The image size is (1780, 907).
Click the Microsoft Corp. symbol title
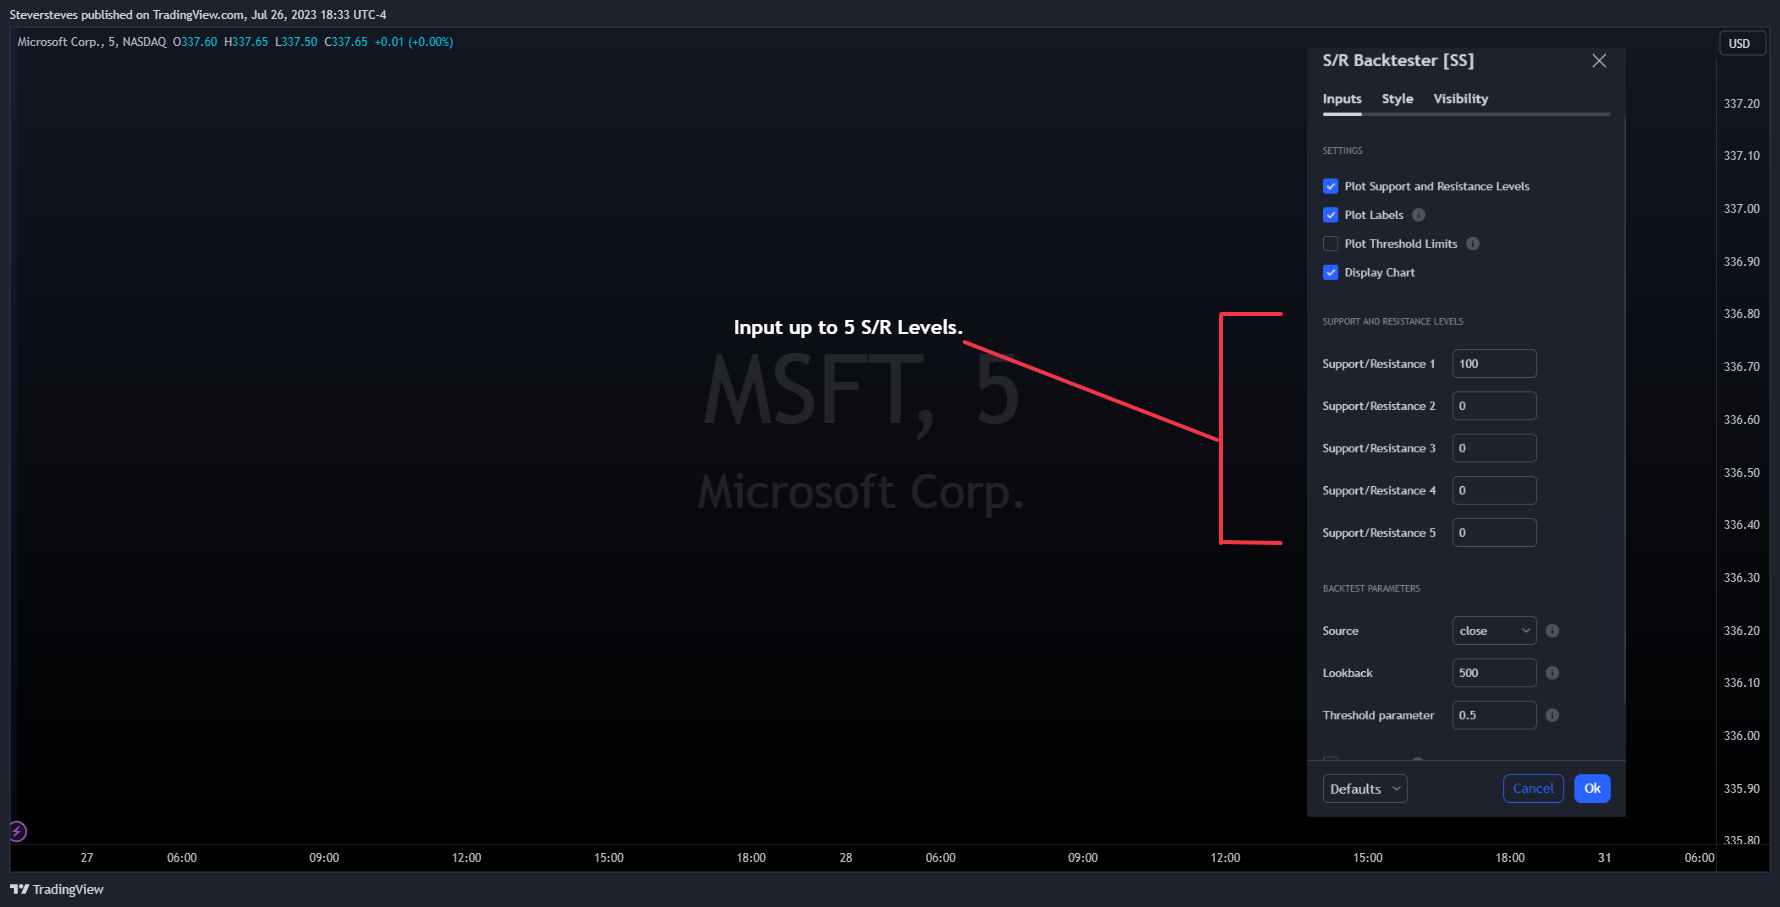(x=59, y=42)
